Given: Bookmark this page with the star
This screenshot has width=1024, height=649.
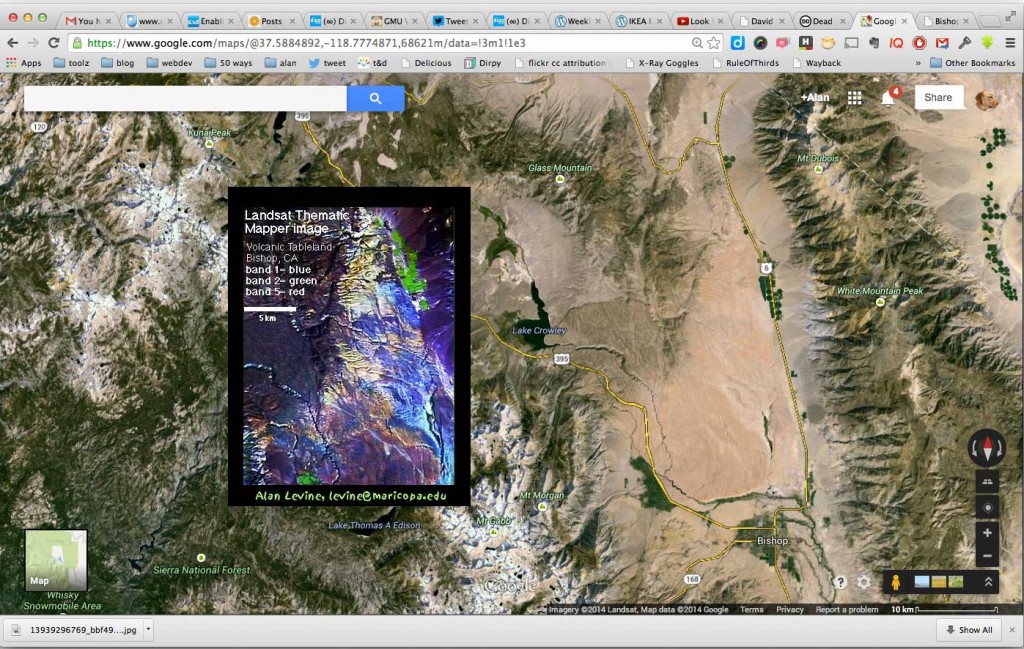Looking at the screenshot, I should (x=713, y=43).
